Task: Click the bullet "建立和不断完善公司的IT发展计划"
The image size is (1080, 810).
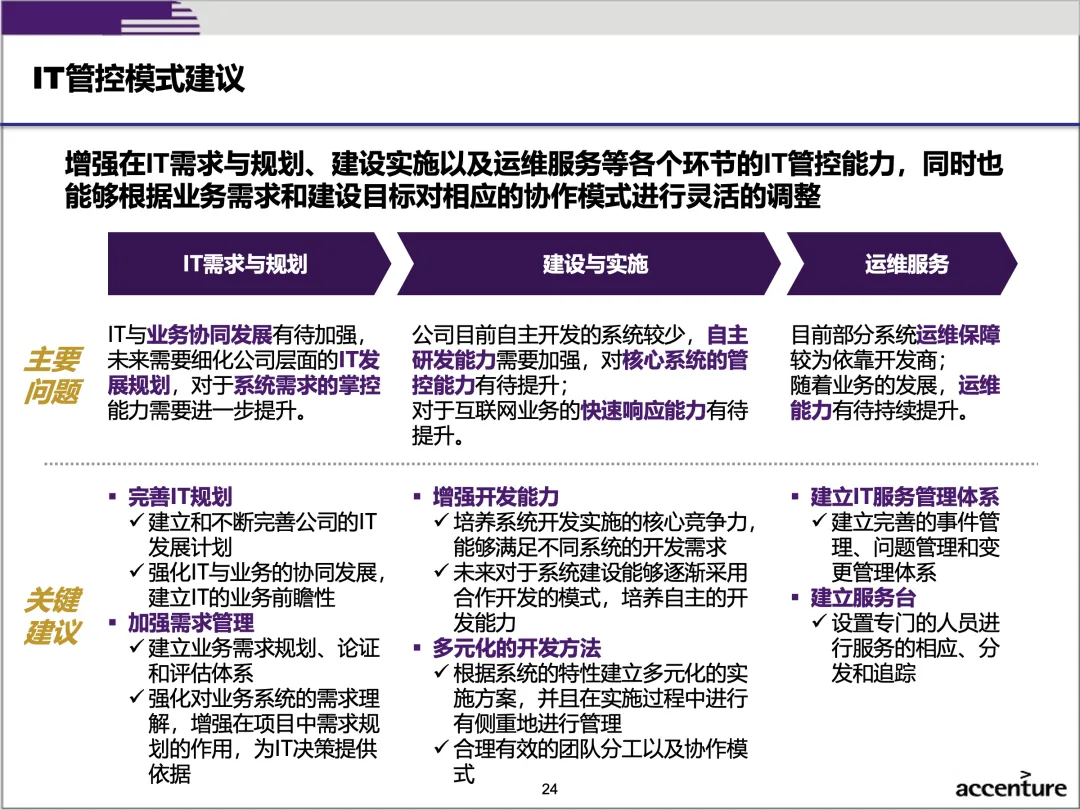Action: [x=253, y=534]
